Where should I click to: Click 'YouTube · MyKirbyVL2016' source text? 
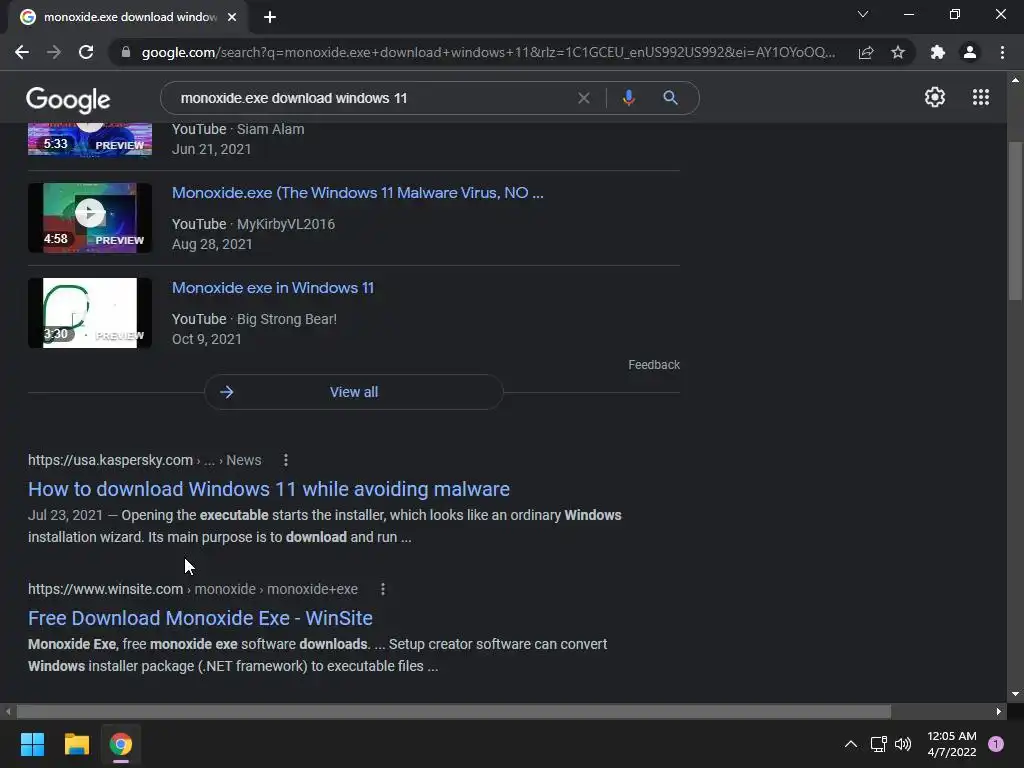pyautogui.click(x=253, y=224)
